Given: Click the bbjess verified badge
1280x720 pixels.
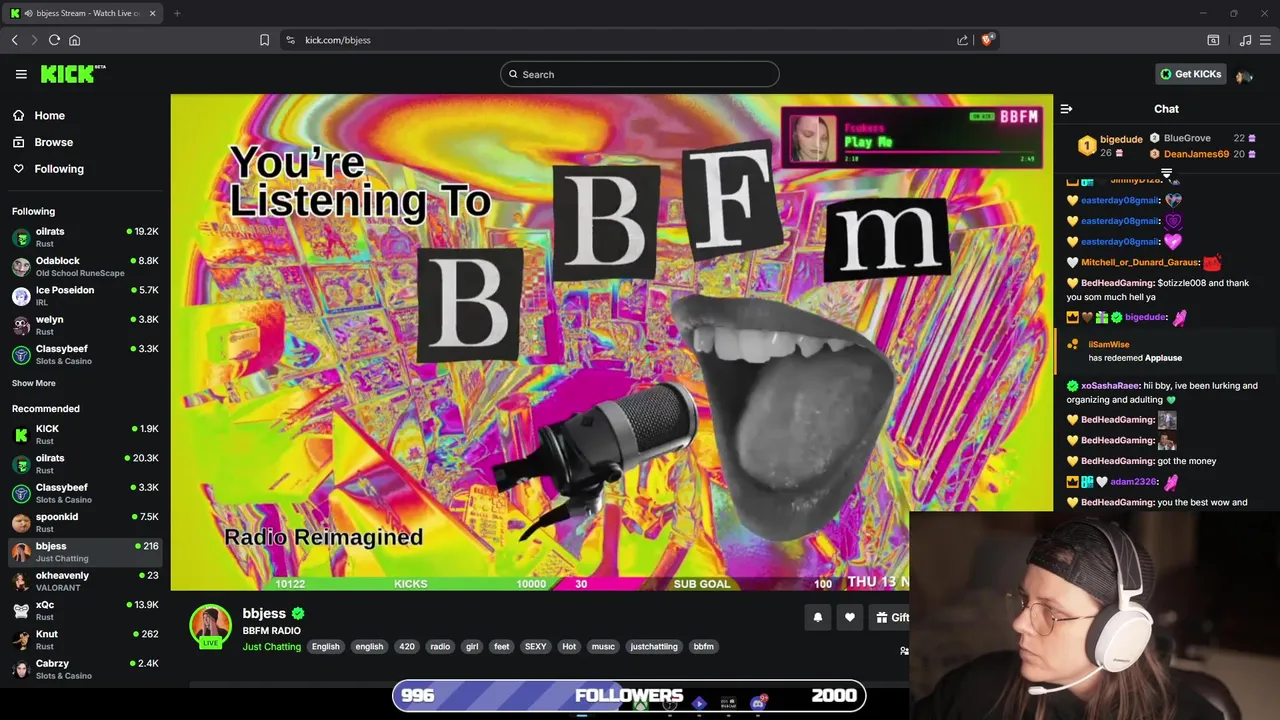Looking at the screenshot, I should 298,613.
